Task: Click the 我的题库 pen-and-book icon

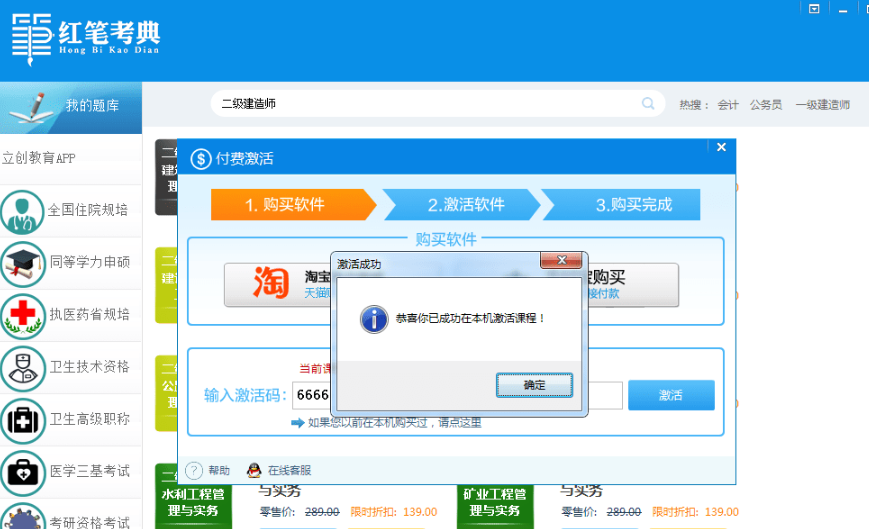Action: (x=32, y=109)
